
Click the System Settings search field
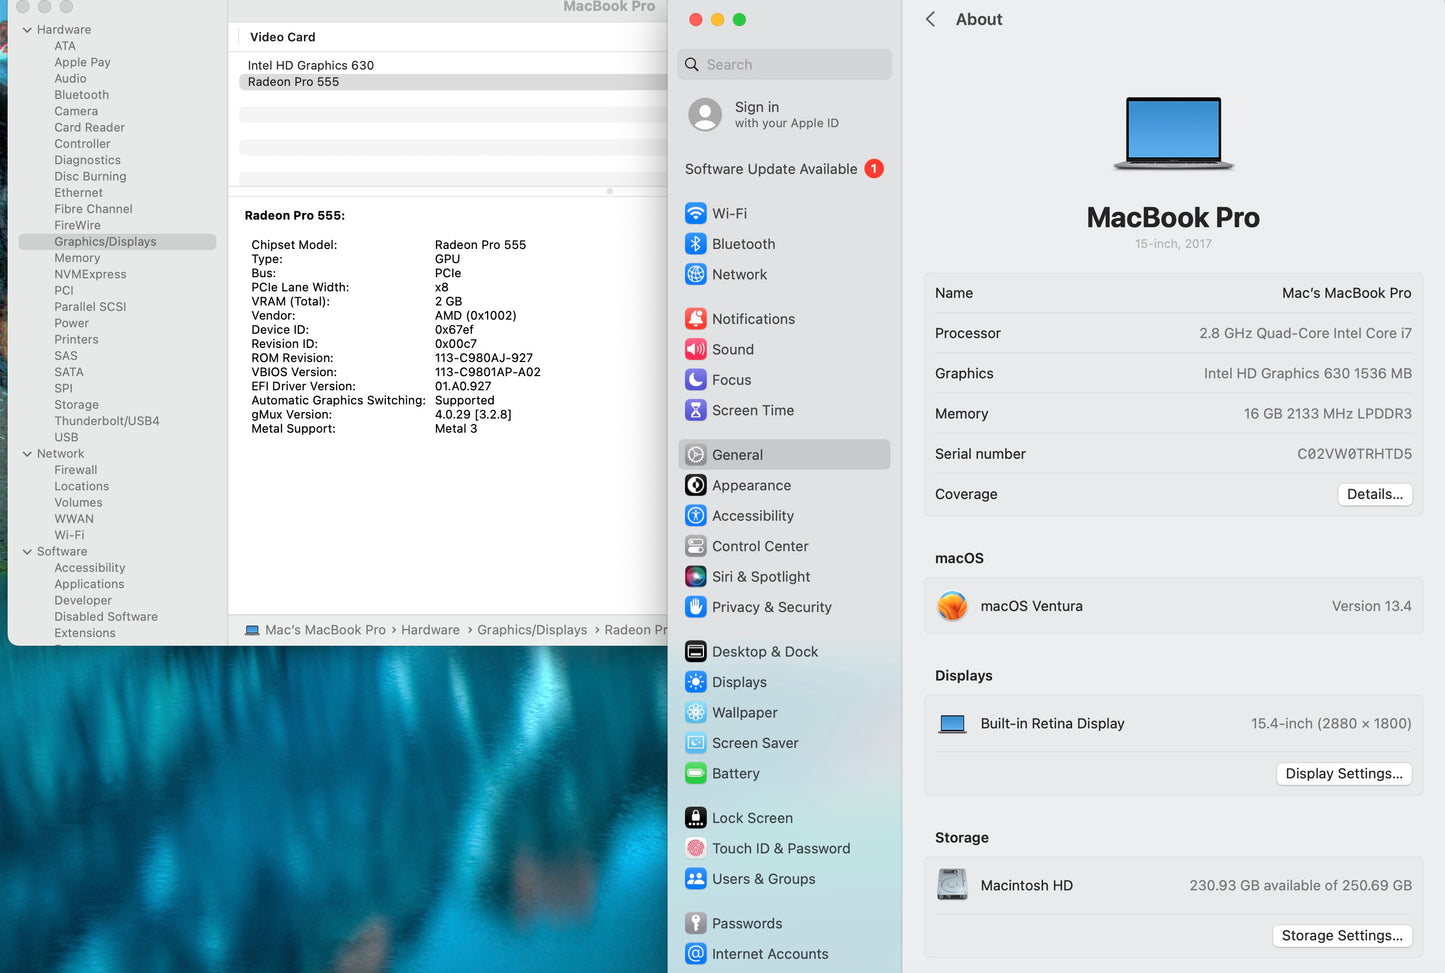(784, 64)
